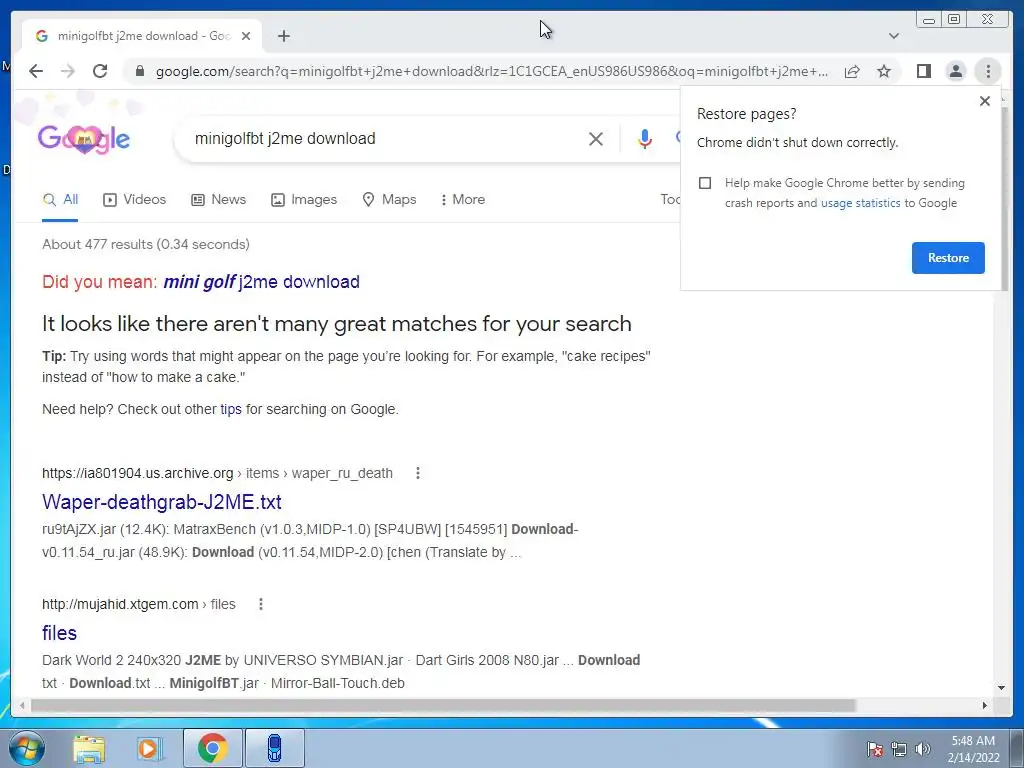Click the horizontal scrollbar left arrow
This screenshot has width=1024, height=768.
[22, 705]
